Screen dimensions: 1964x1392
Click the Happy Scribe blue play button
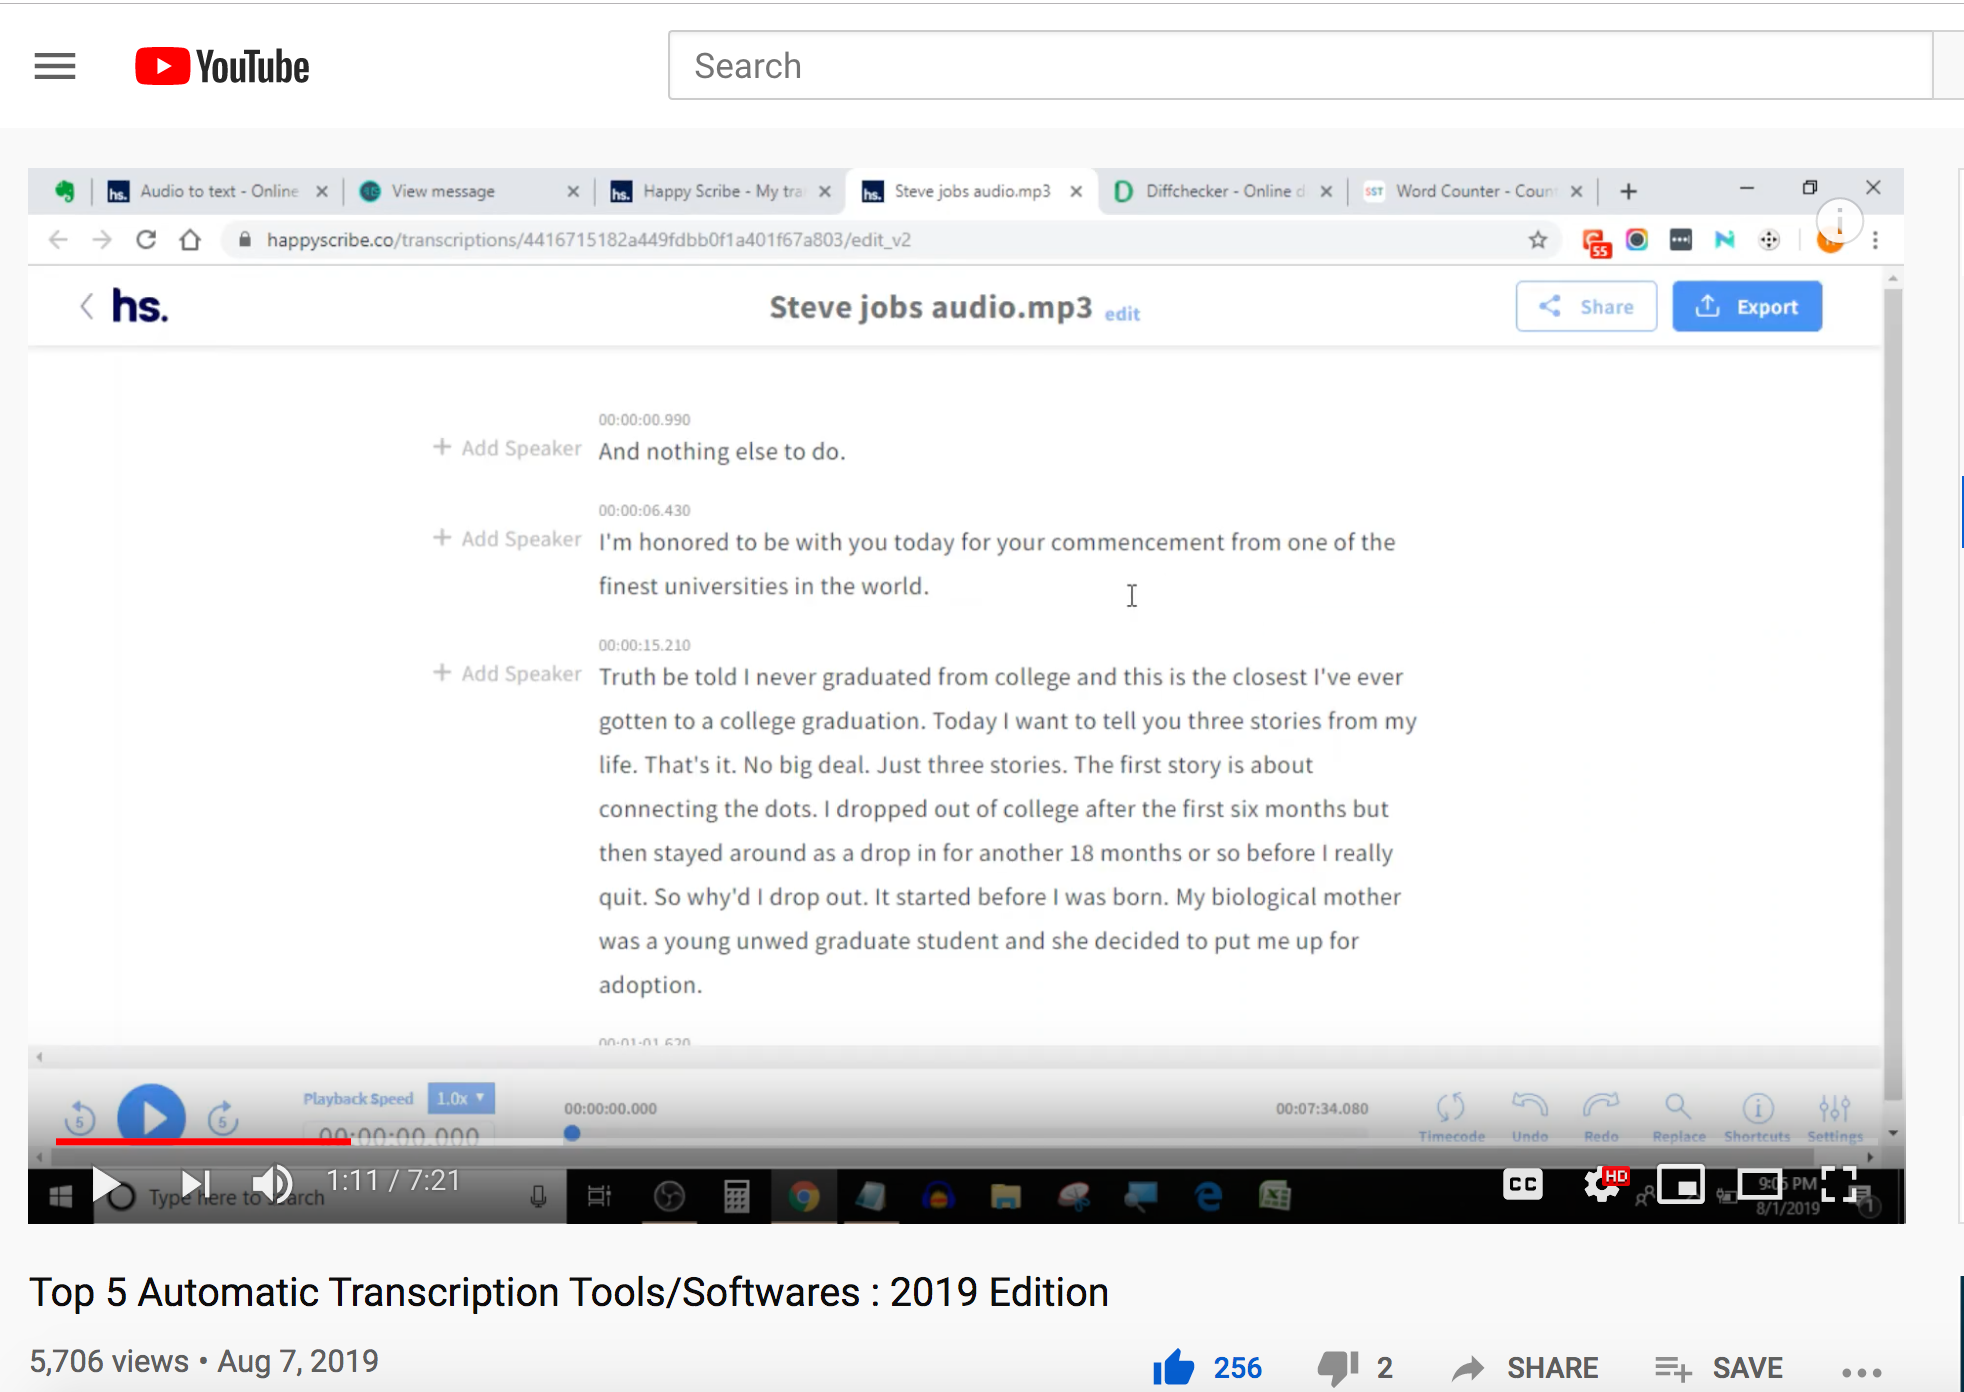(151, 1116)
